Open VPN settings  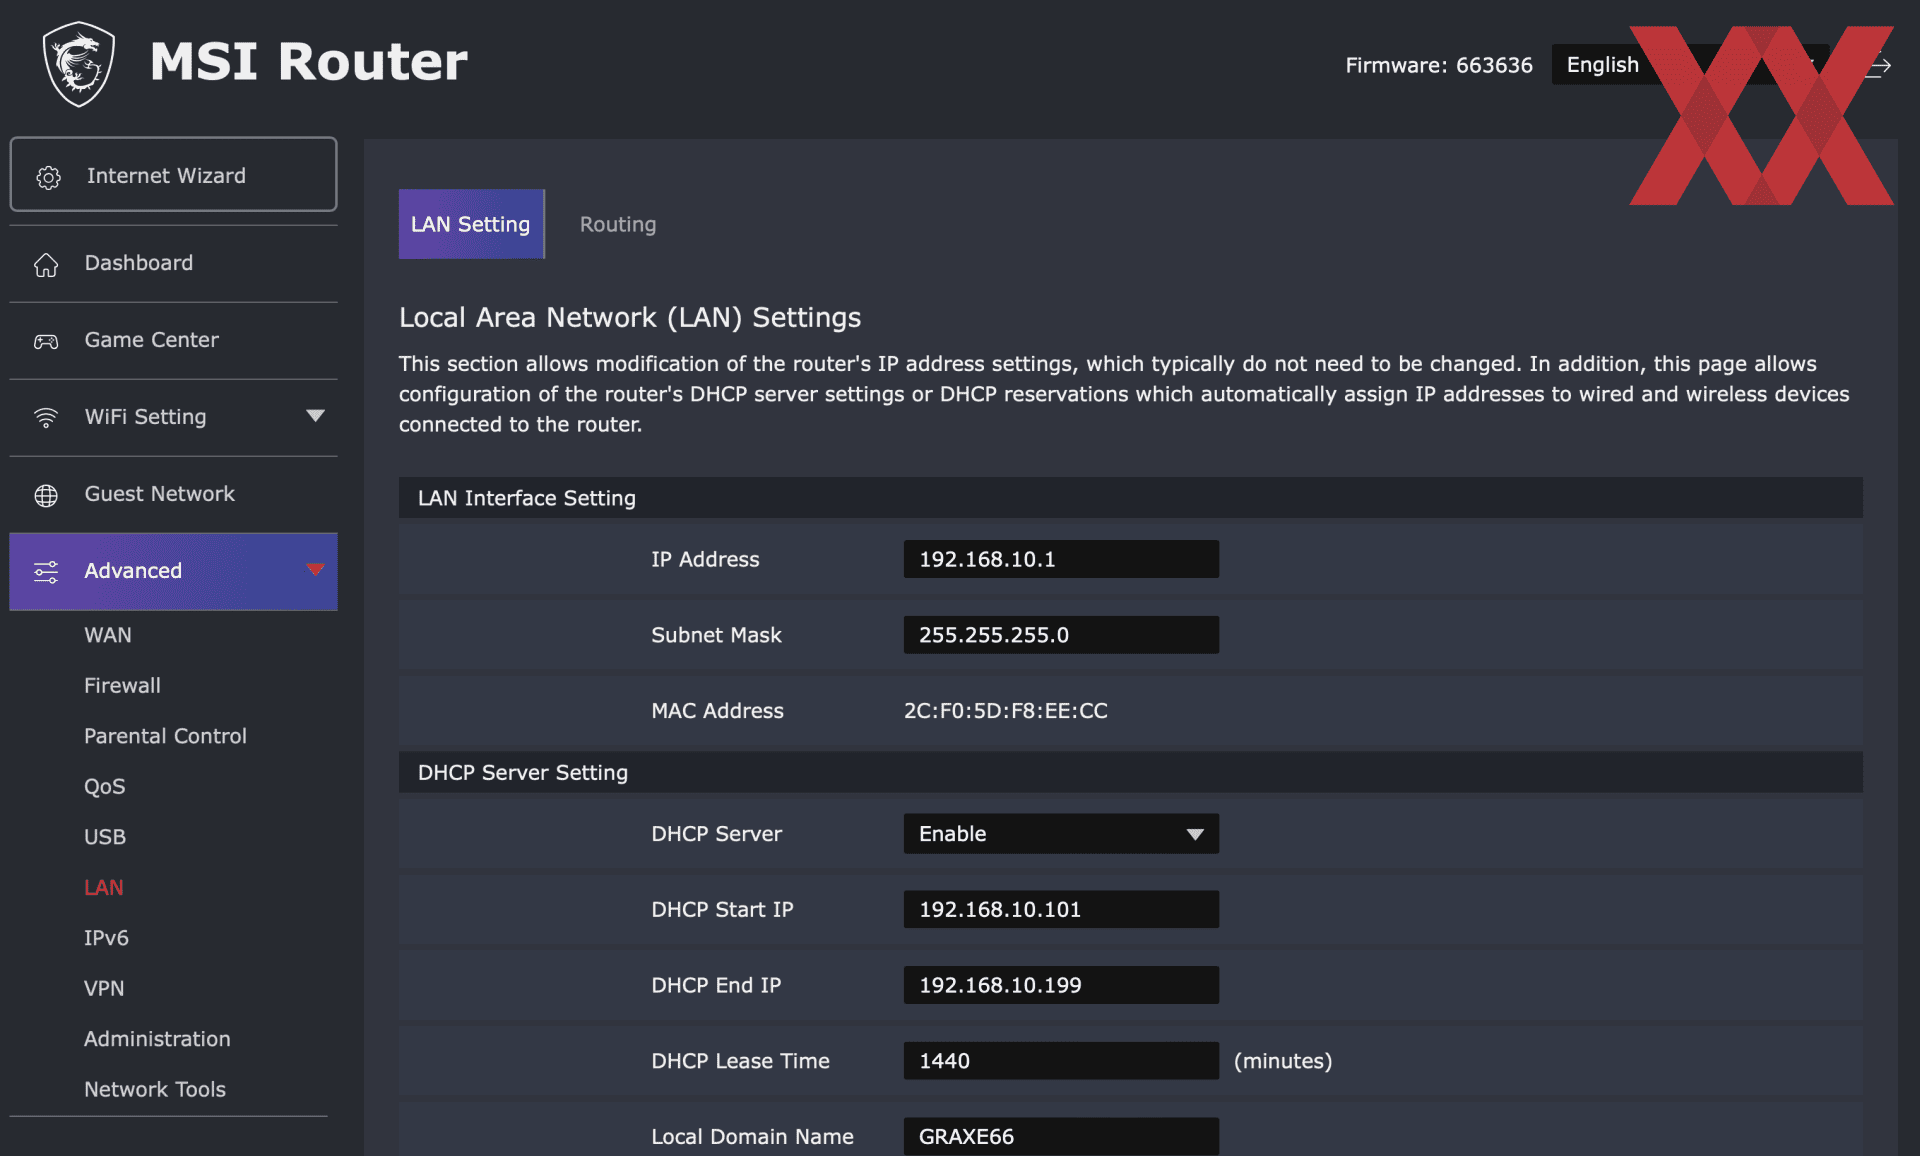[104, 989]
